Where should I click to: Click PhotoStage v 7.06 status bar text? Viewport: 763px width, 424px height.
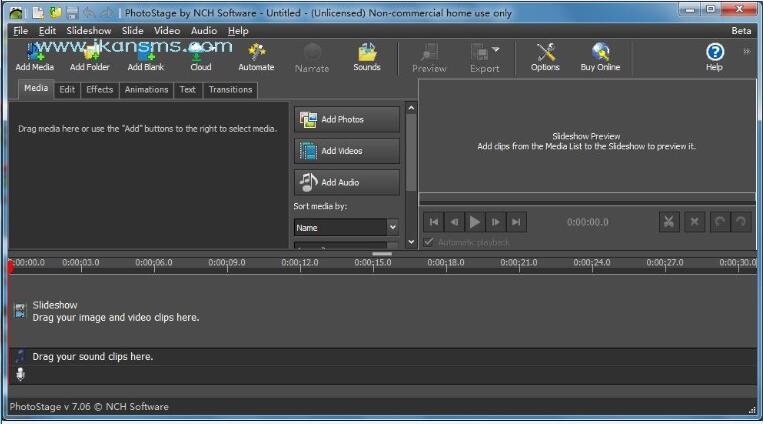[x=89, y=406]
